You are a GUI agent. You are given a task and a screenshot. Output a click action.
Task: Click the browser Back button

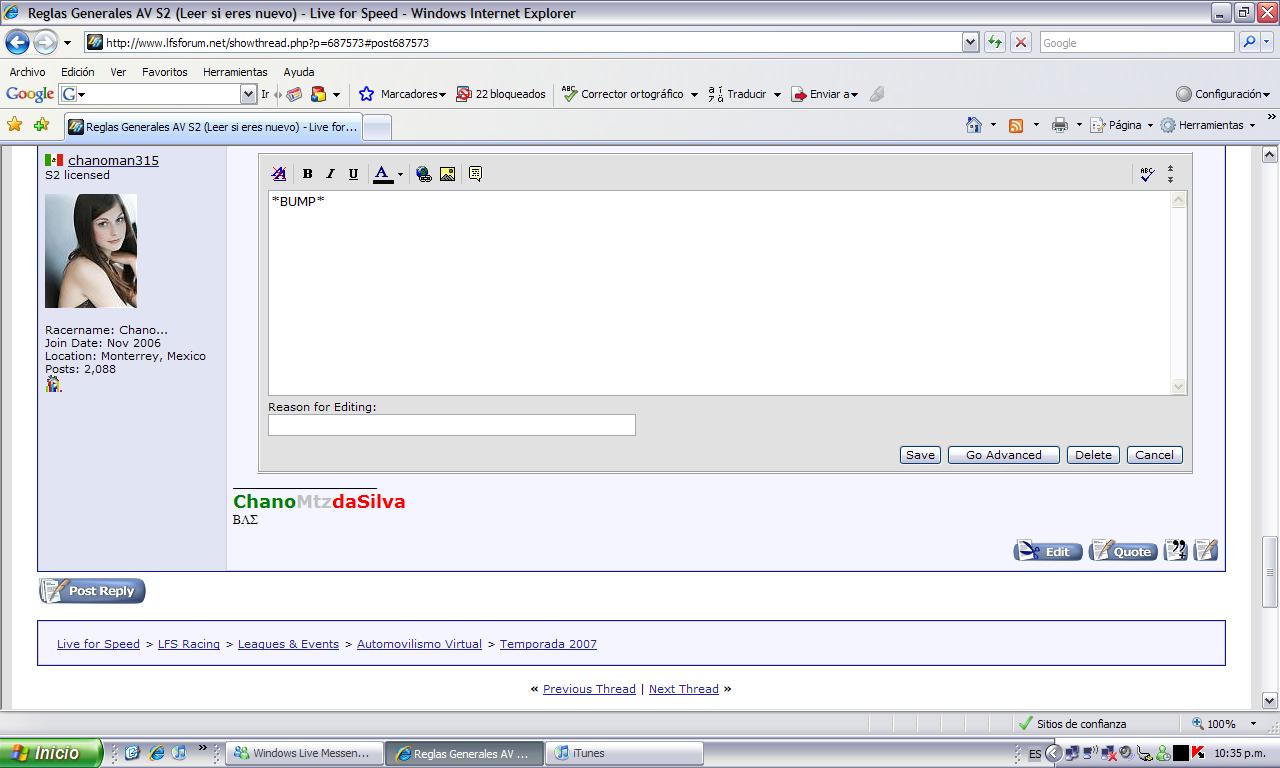point(17,42)
